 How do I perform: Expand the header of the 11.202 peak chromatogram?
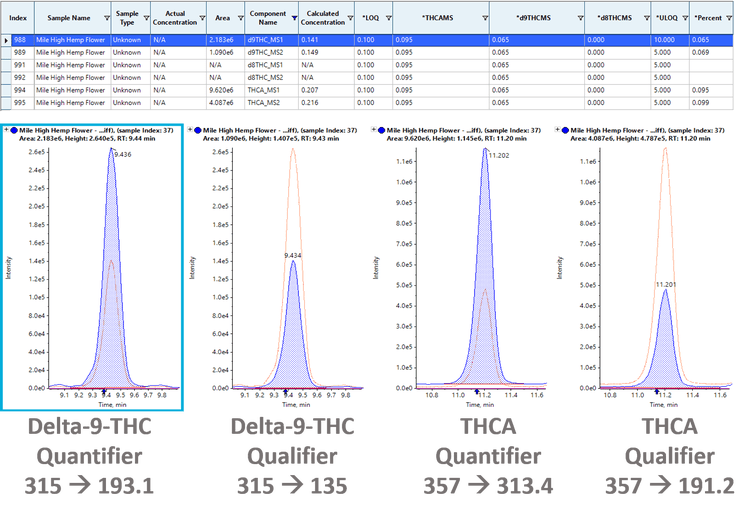click(x=373, y=130)
